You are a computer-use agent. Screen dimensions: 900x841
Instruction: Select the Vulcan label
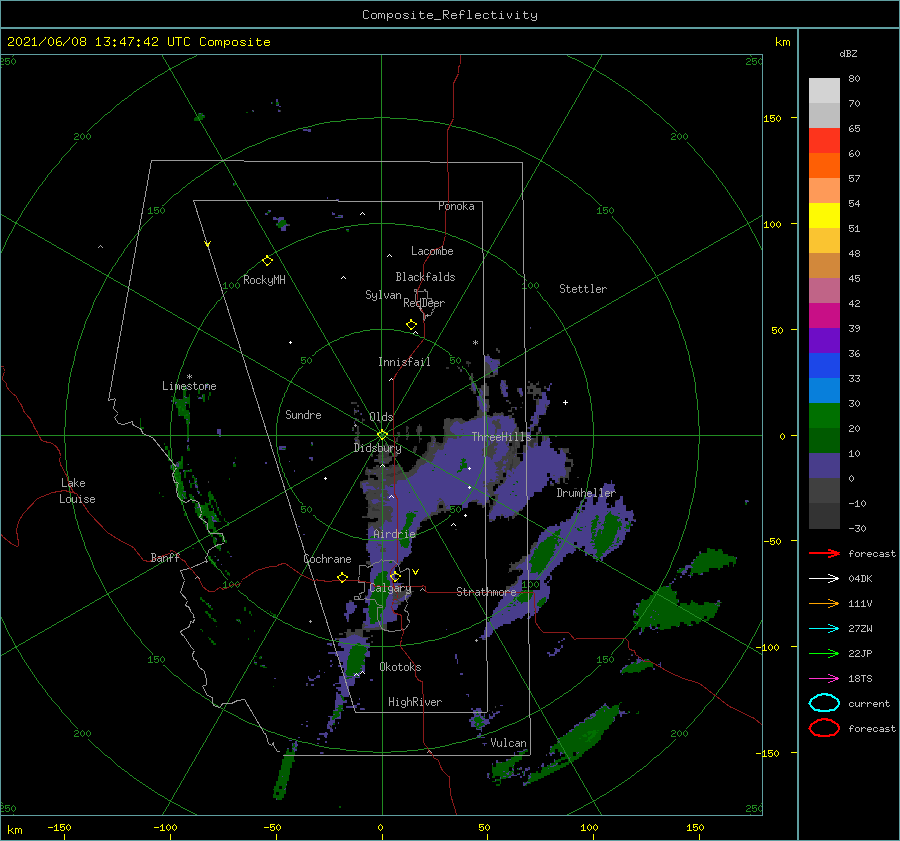point(508,743)
